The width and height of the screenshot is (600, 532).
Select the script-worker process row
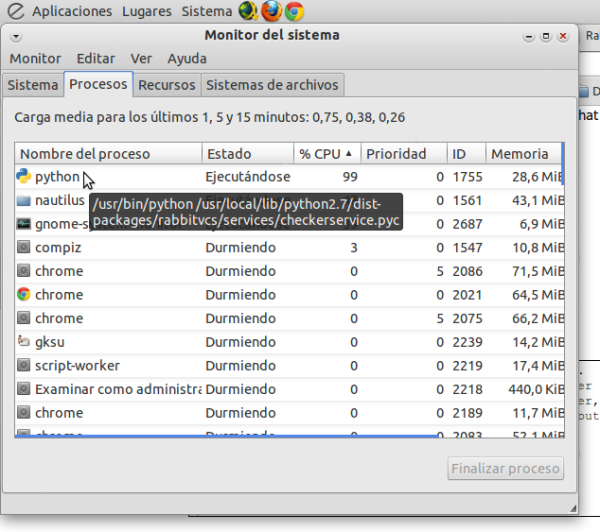pos(289,366)
